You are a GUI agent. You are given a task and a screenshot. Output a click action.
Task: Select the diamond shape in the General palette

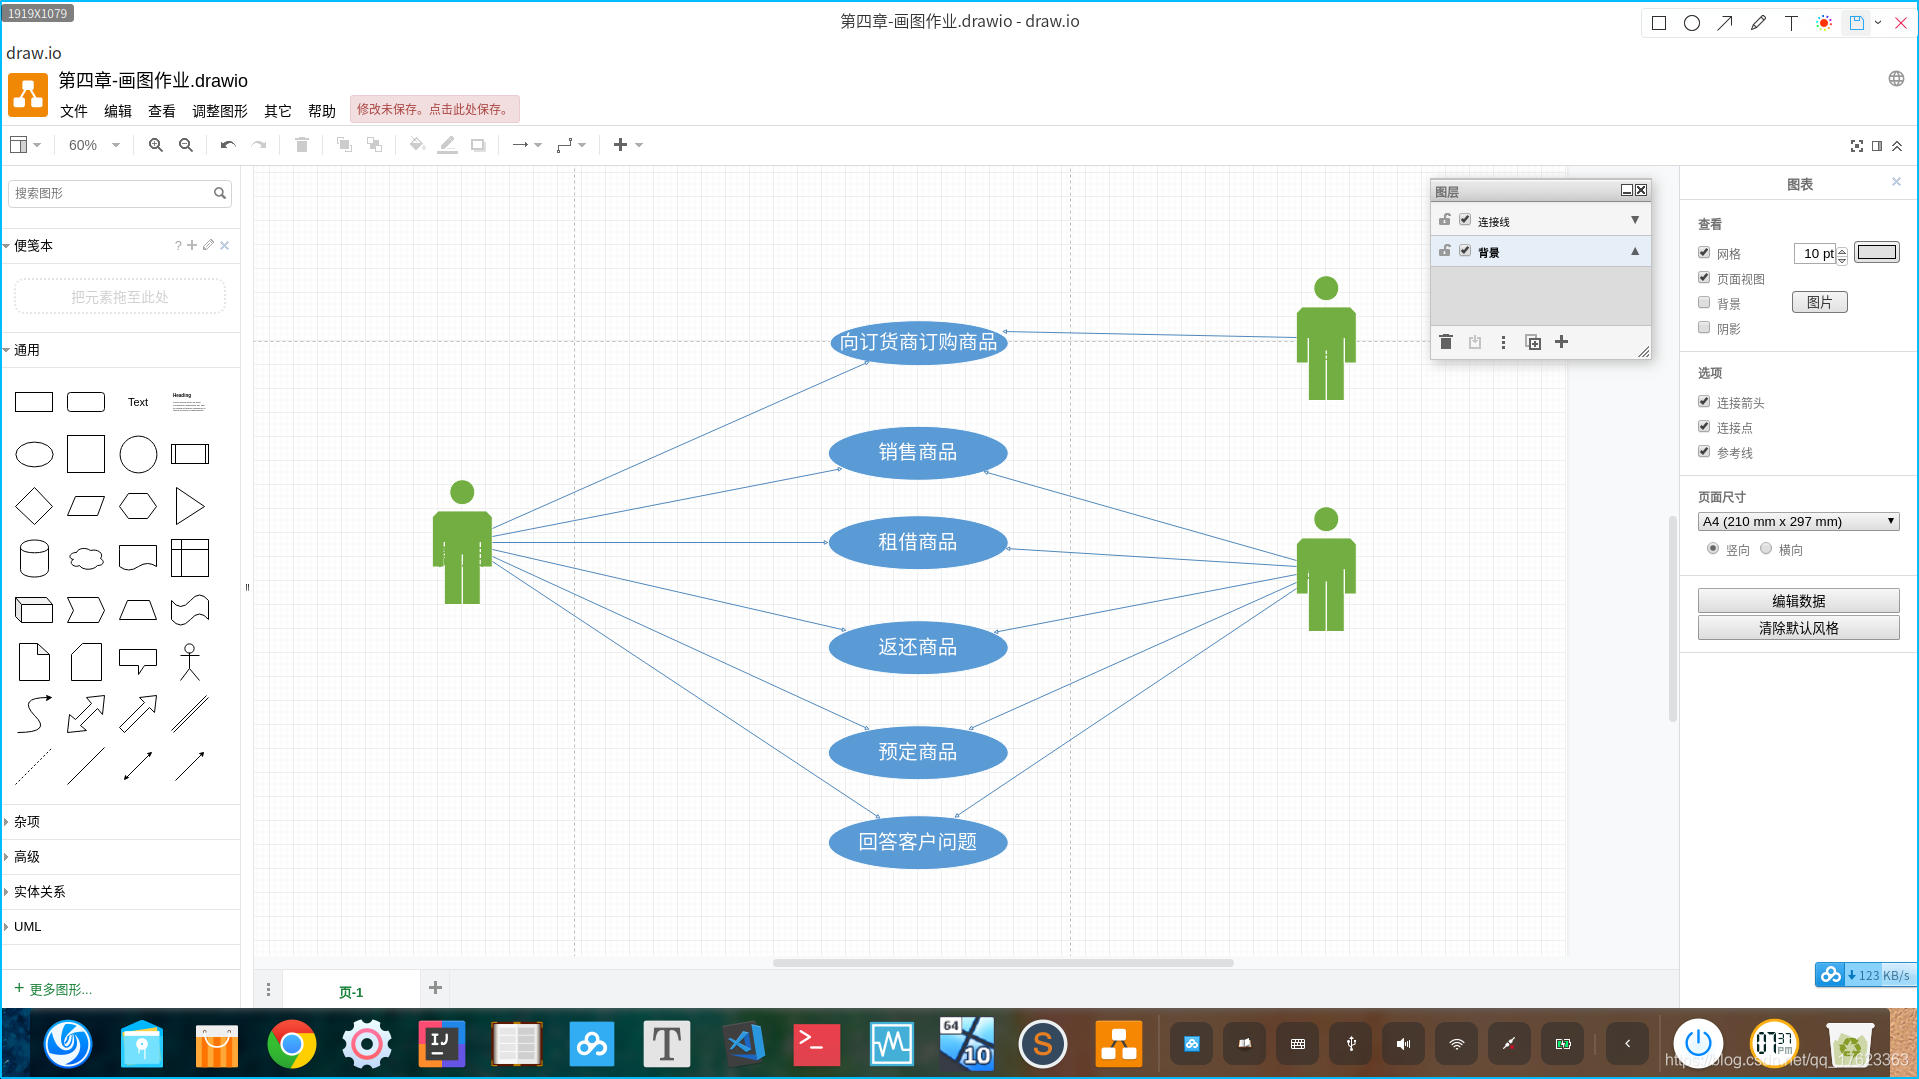pyautogui.click(x=34, y=506)
